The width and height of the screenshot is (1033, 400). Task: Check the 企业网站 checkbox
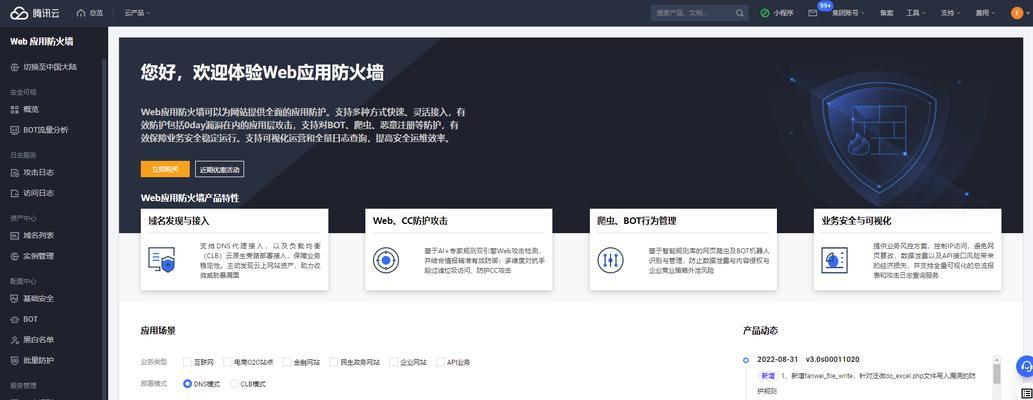393,362
